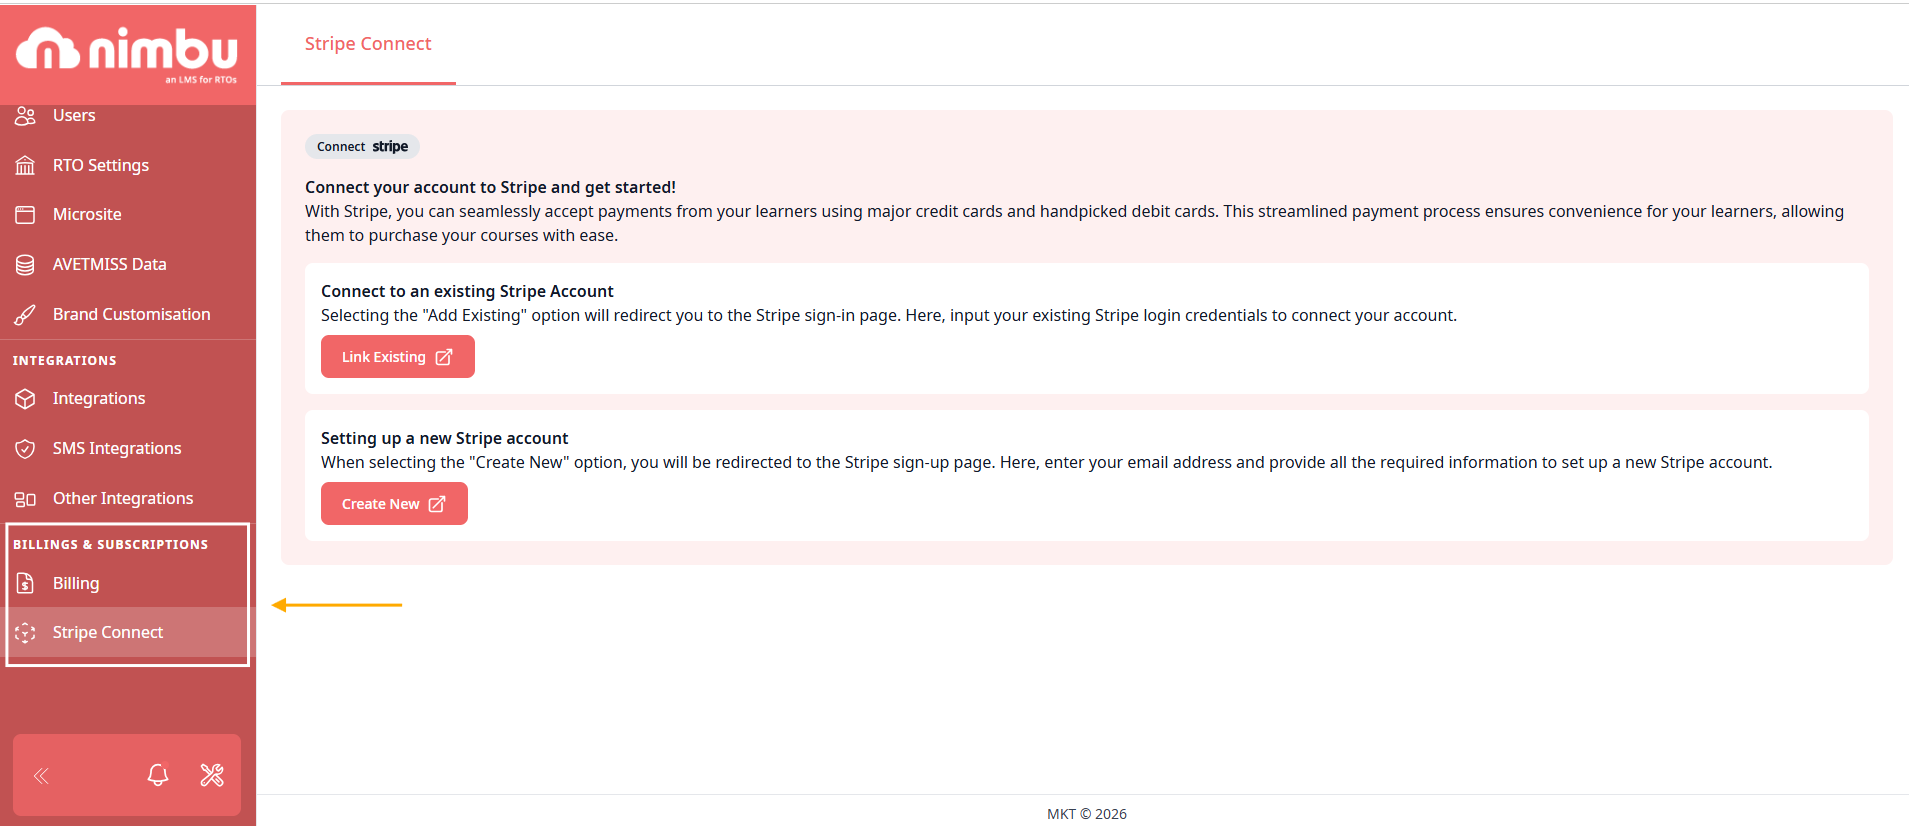Click the Connect stripe badge
Screen dimensions: 1909x826
(362, 146)
